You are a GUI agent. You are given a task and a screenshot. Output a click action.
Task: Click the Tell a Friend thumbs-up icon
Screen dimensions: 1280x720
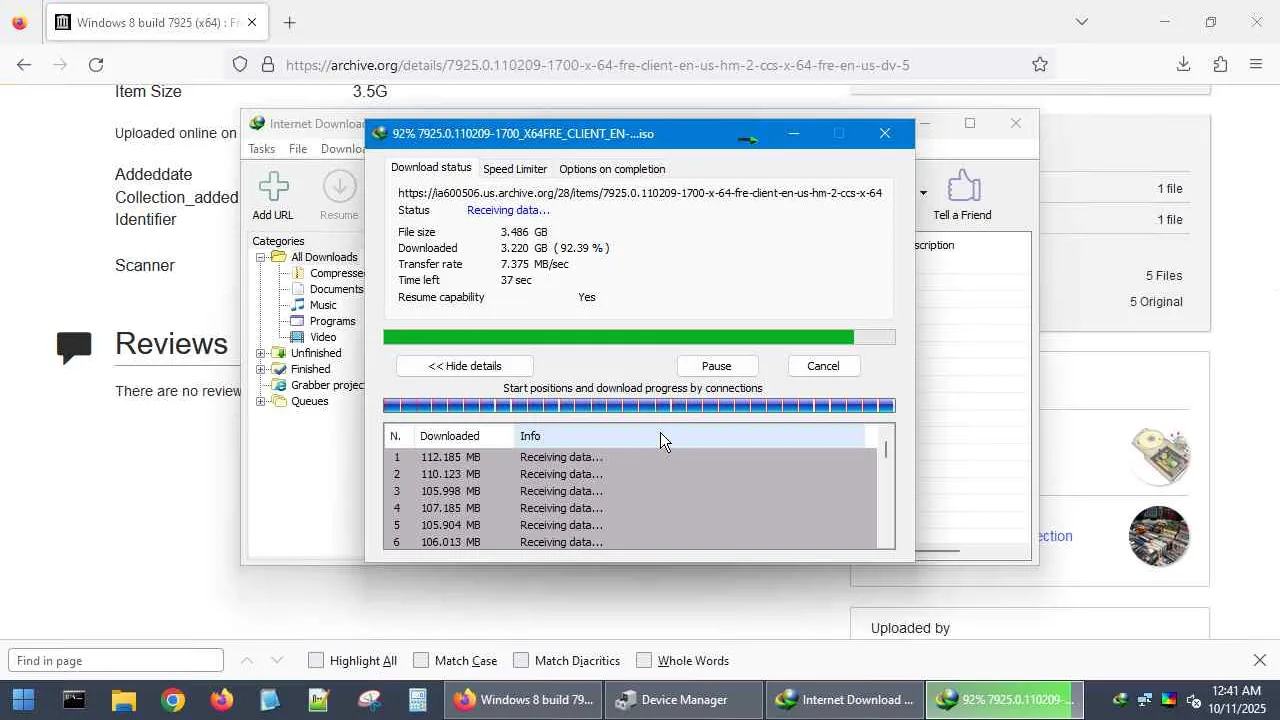pyautogui.click(x=962, y=186)
